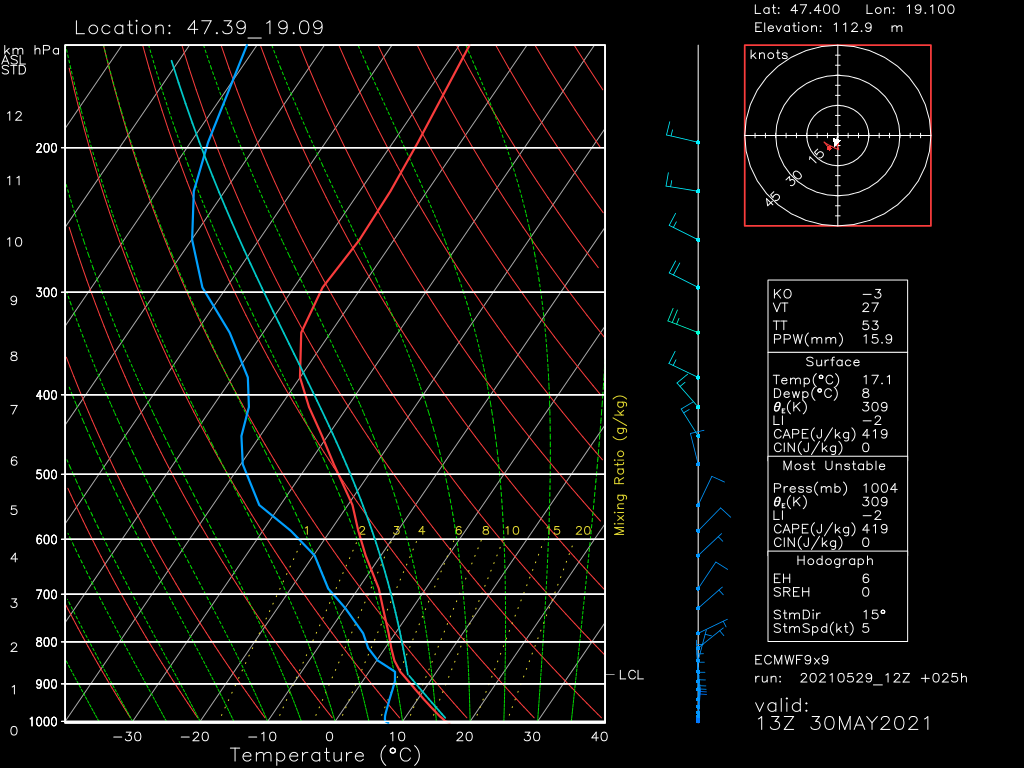The height and width of the screenshot is (768, 1024).
Task: Click the yellow 'Mixing Ratio (g/kg)' axis label
Action: [x=620, y=465]
